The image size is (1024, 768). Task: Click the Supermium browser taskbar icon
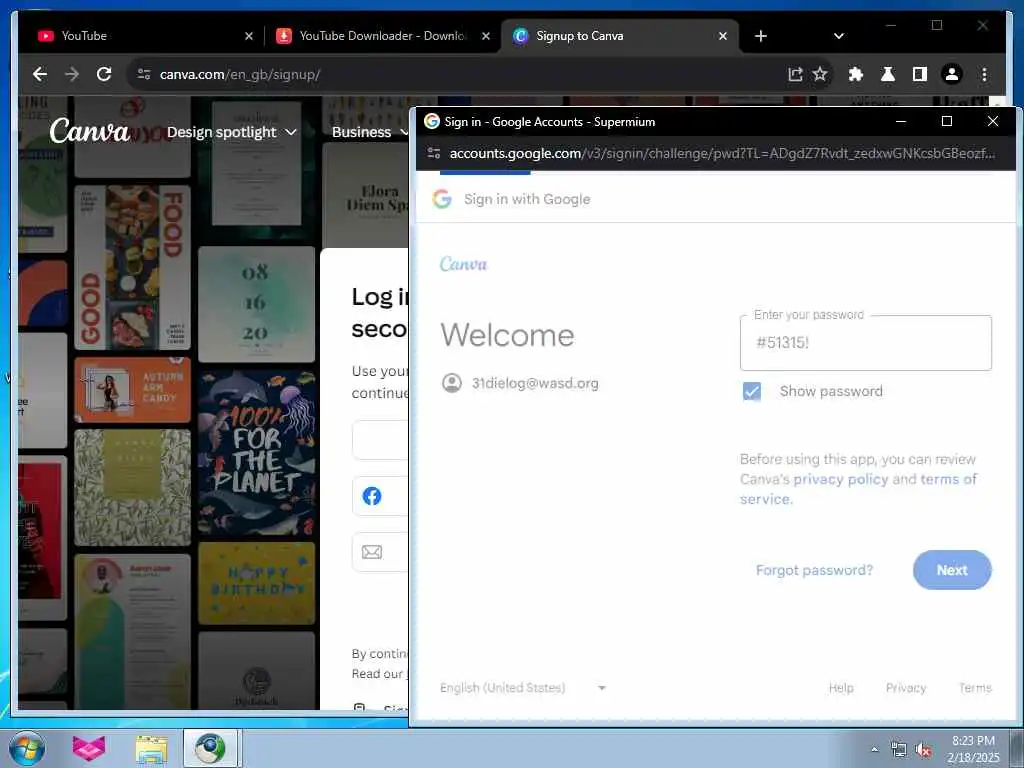pyautogui.click(x=210, y=748)
